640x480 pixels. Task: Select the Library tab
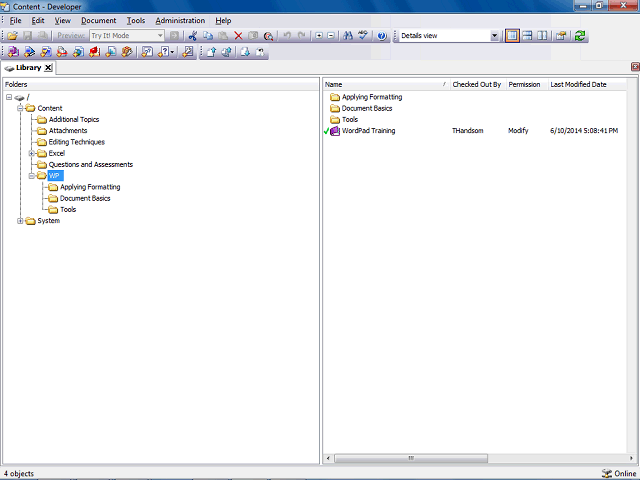(x=28, y=68)
